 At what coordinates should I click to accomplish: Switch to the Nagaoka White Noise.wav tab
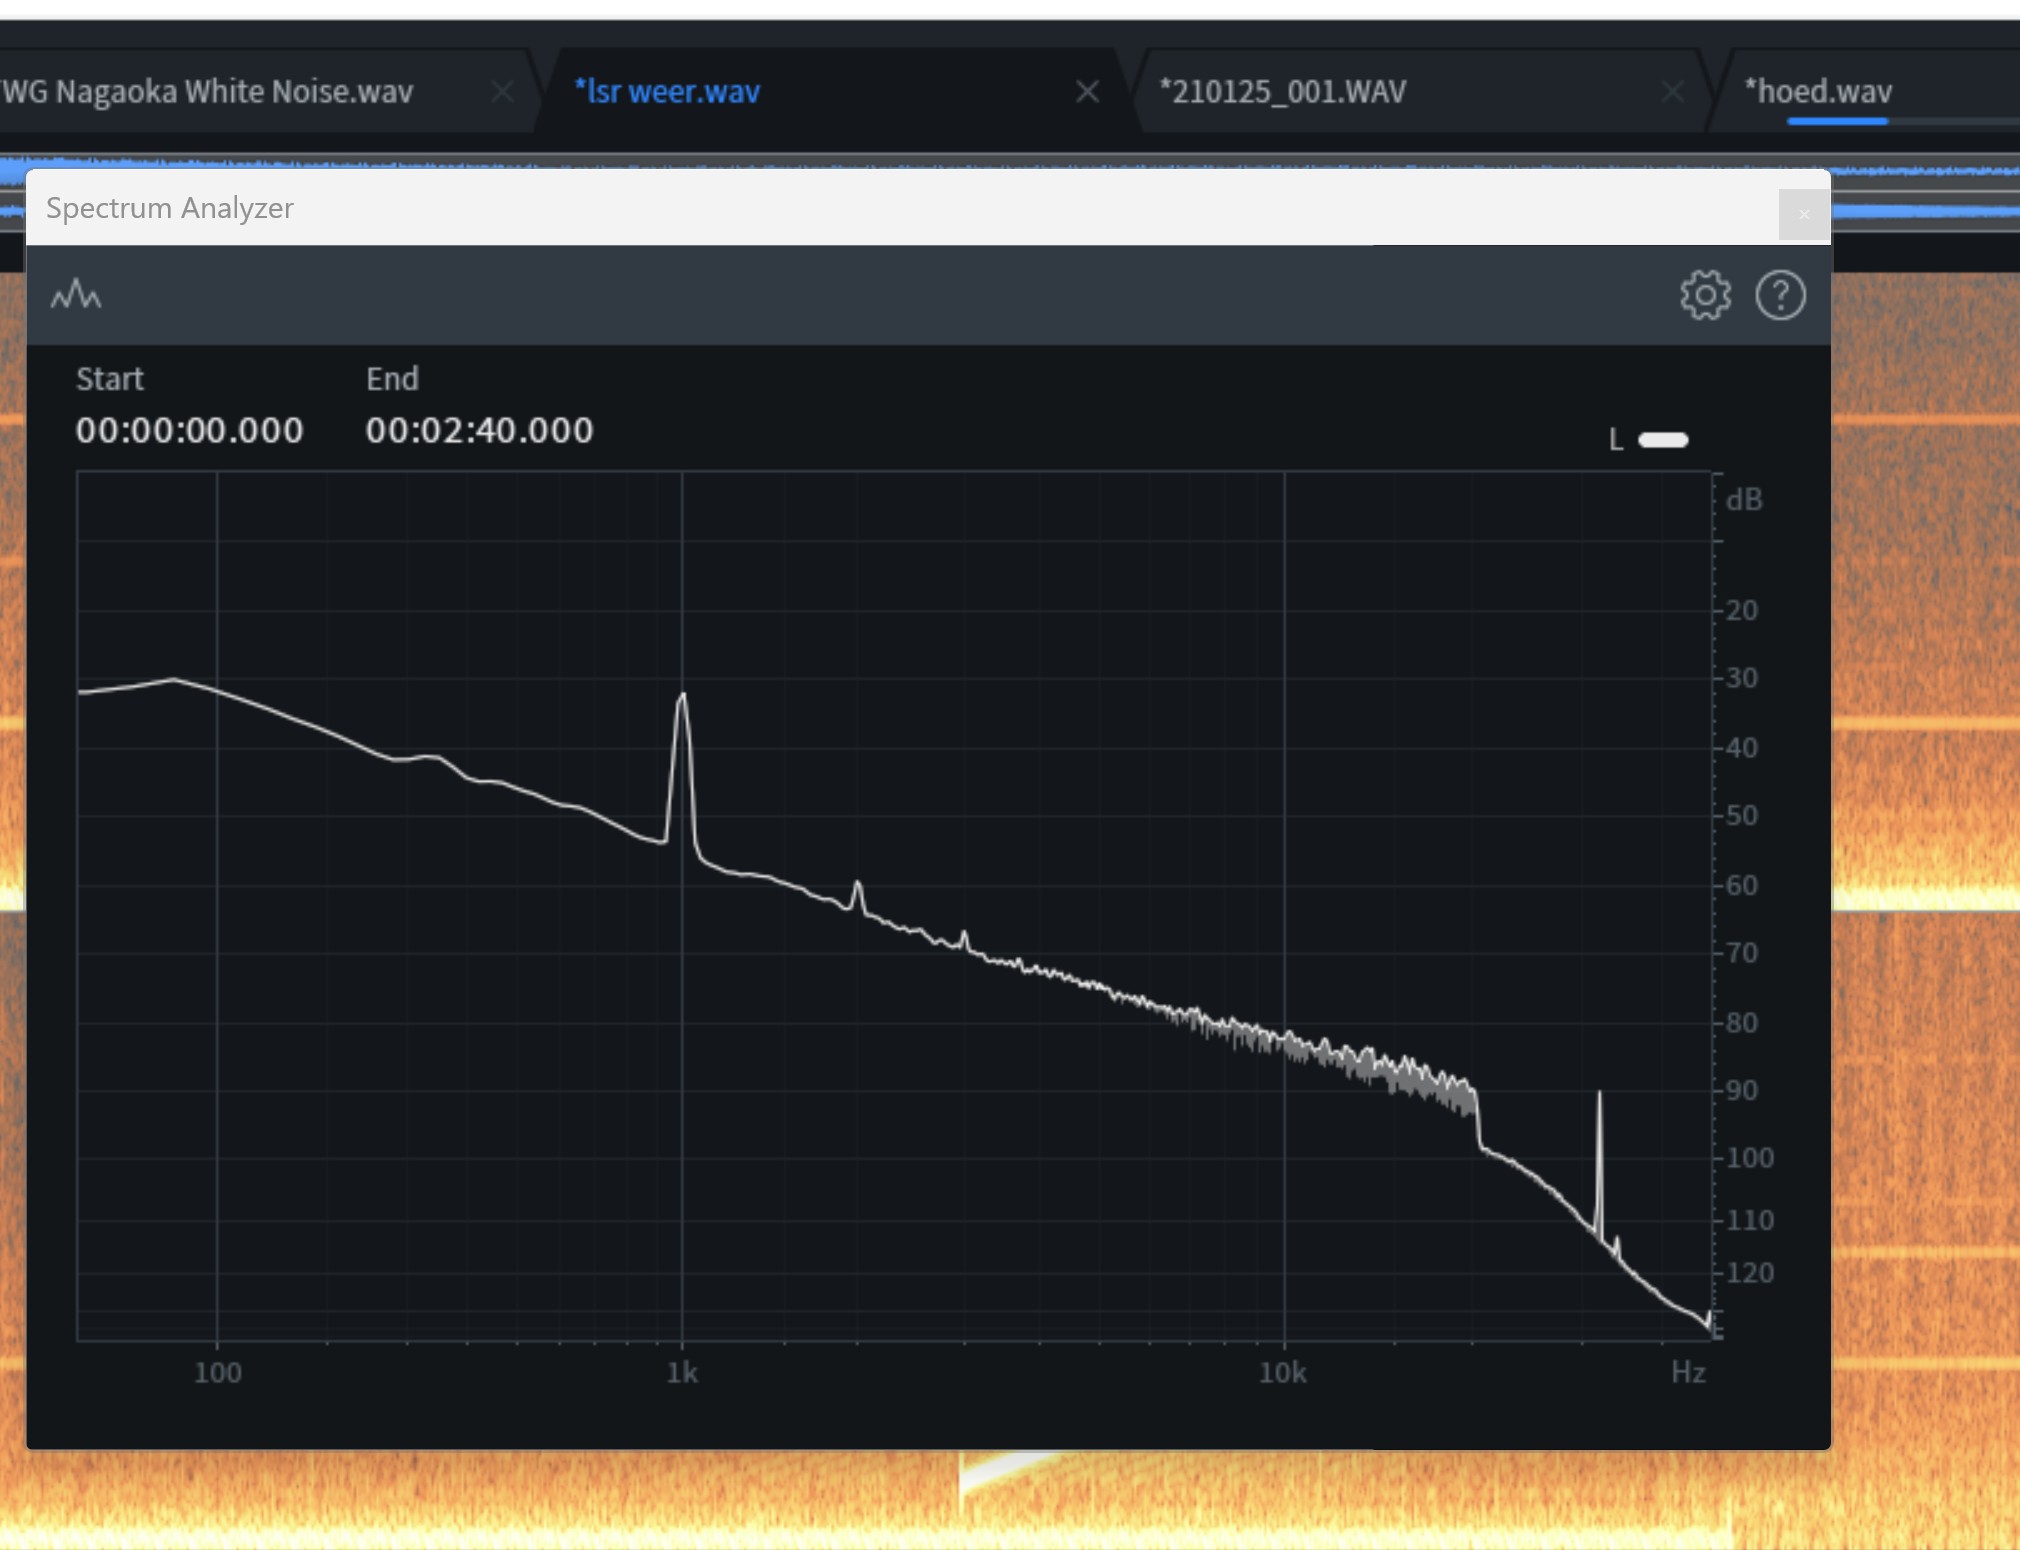coord(207,91)
